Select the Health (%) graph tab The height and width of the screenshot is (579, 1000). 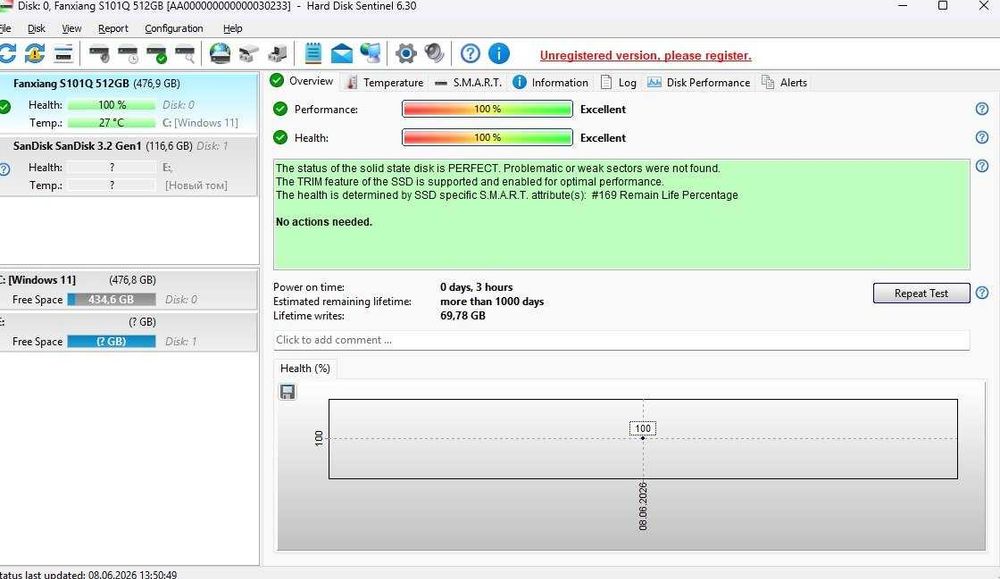click(305, 369)
